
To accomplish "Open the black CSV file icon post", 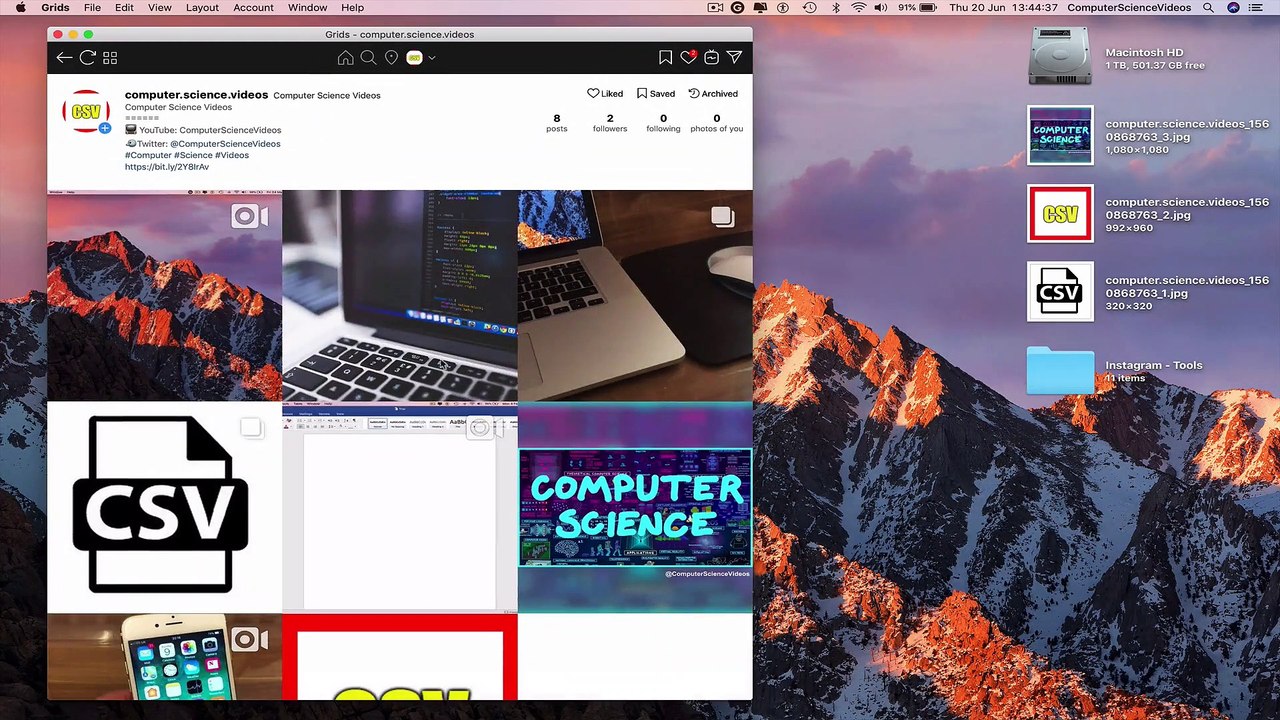I will pyautogui.click(x=164, y=507).
